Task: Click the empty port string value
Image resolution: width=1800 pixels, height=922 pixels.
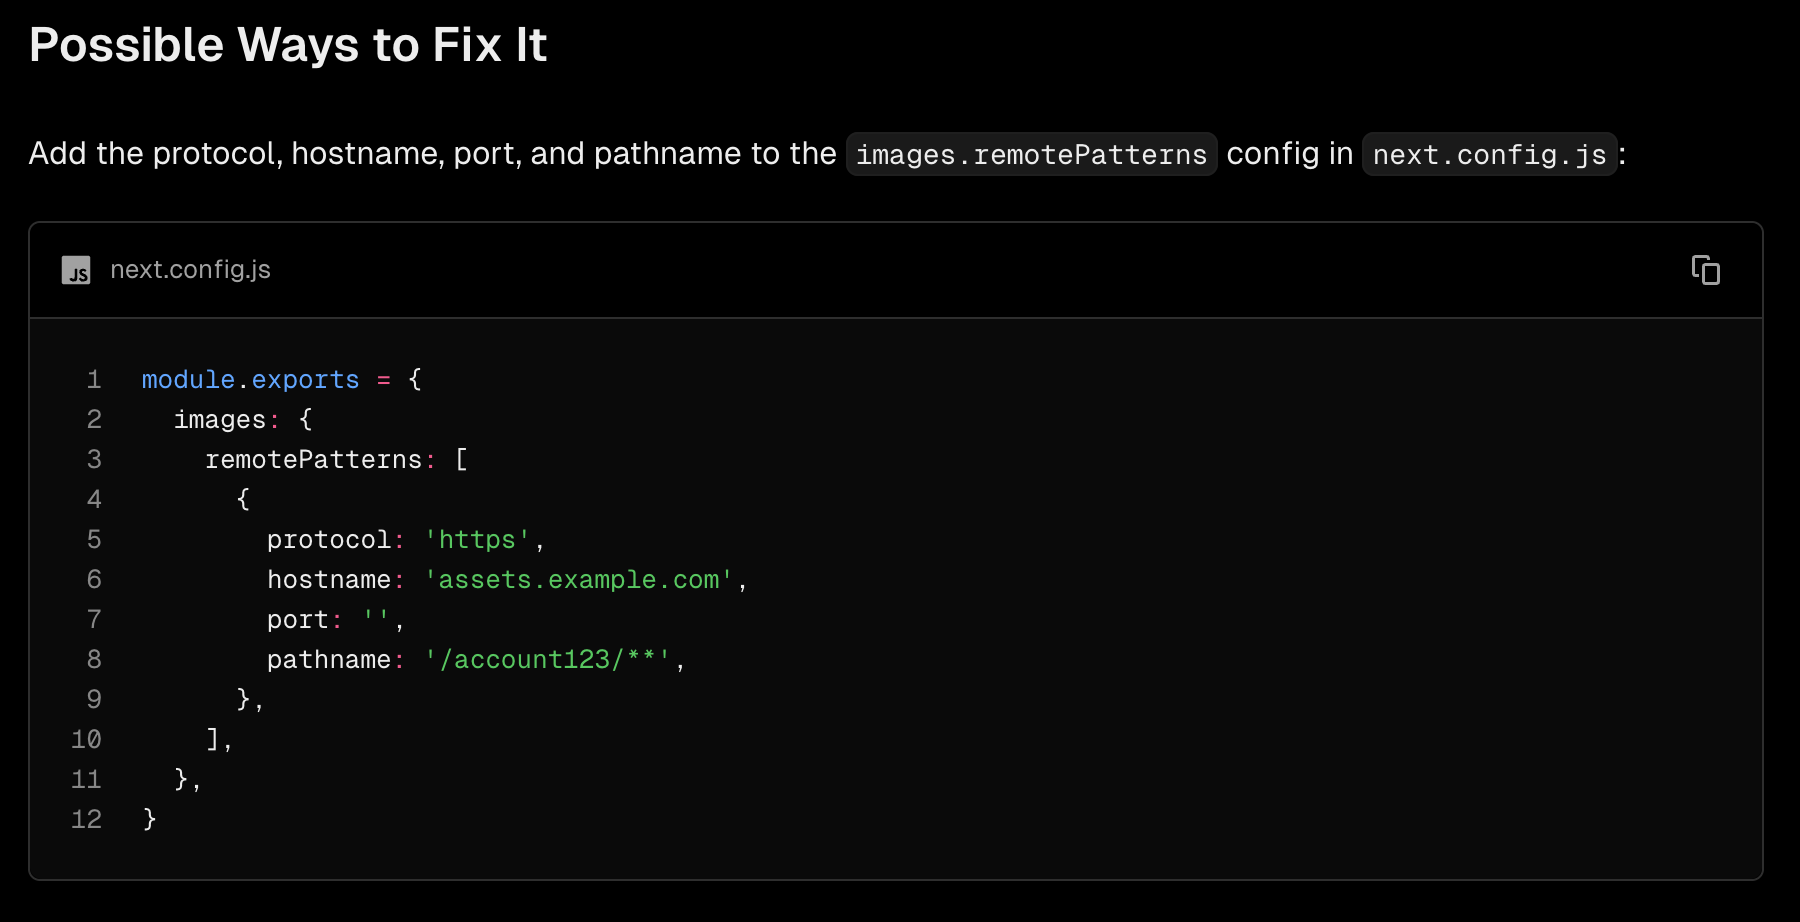Action: point(376,620)
